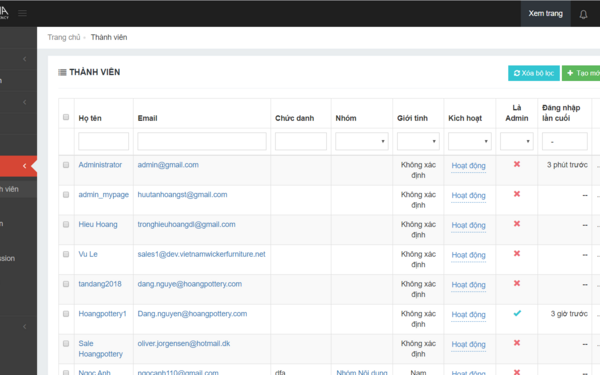This screenshot has width=600, height=375.
Task: Toggle Hoạt động status for Vu Le
Action: (468, 255)
